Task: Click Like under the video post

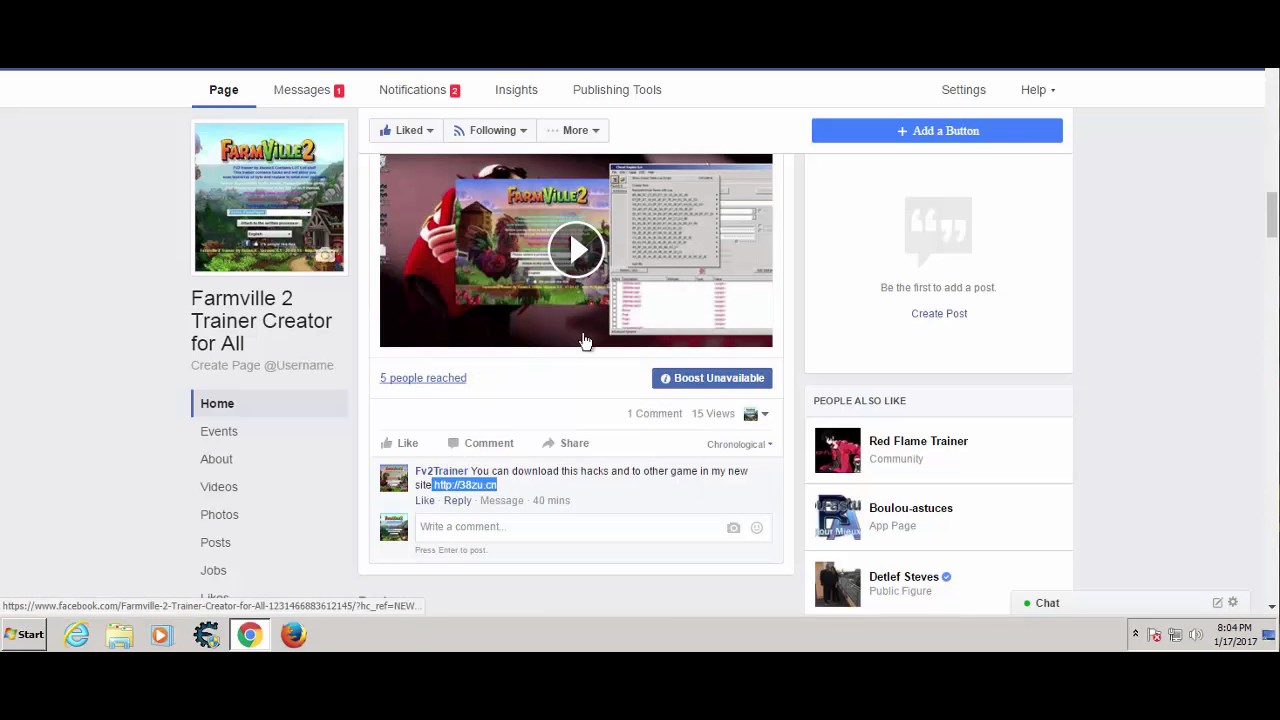Action: 399,443
